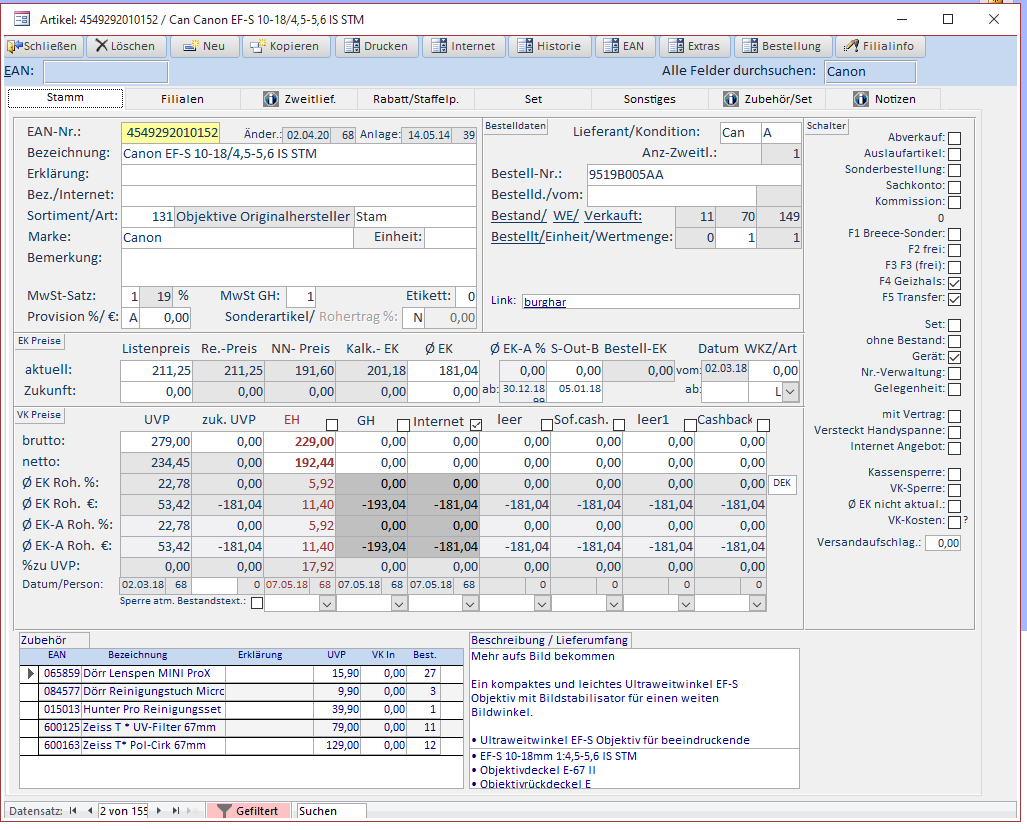Screen dimensions: 1027x830
Task: Click the EAN form icon in toolbar
Action: [x=611, y=46]
